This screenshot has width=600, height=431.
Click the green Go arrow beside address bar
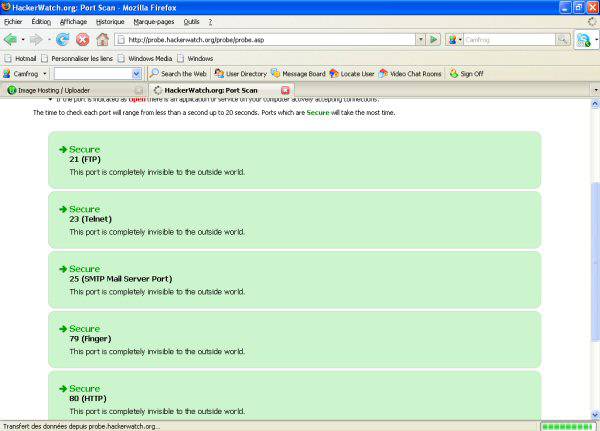click(434, 39)
